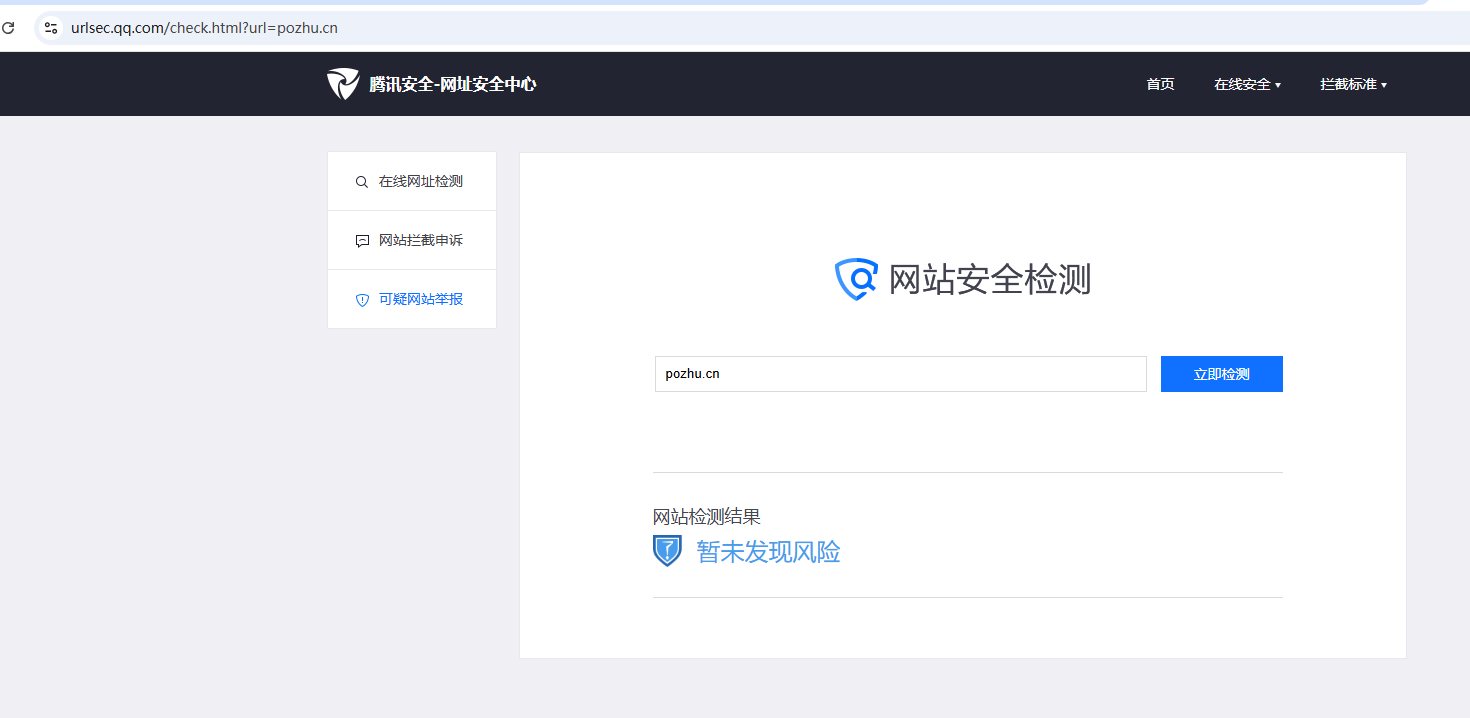1470x718 pixels.
Task: Expand the 在线安全 dropdown menu
Action: (x=1247, y=85)
